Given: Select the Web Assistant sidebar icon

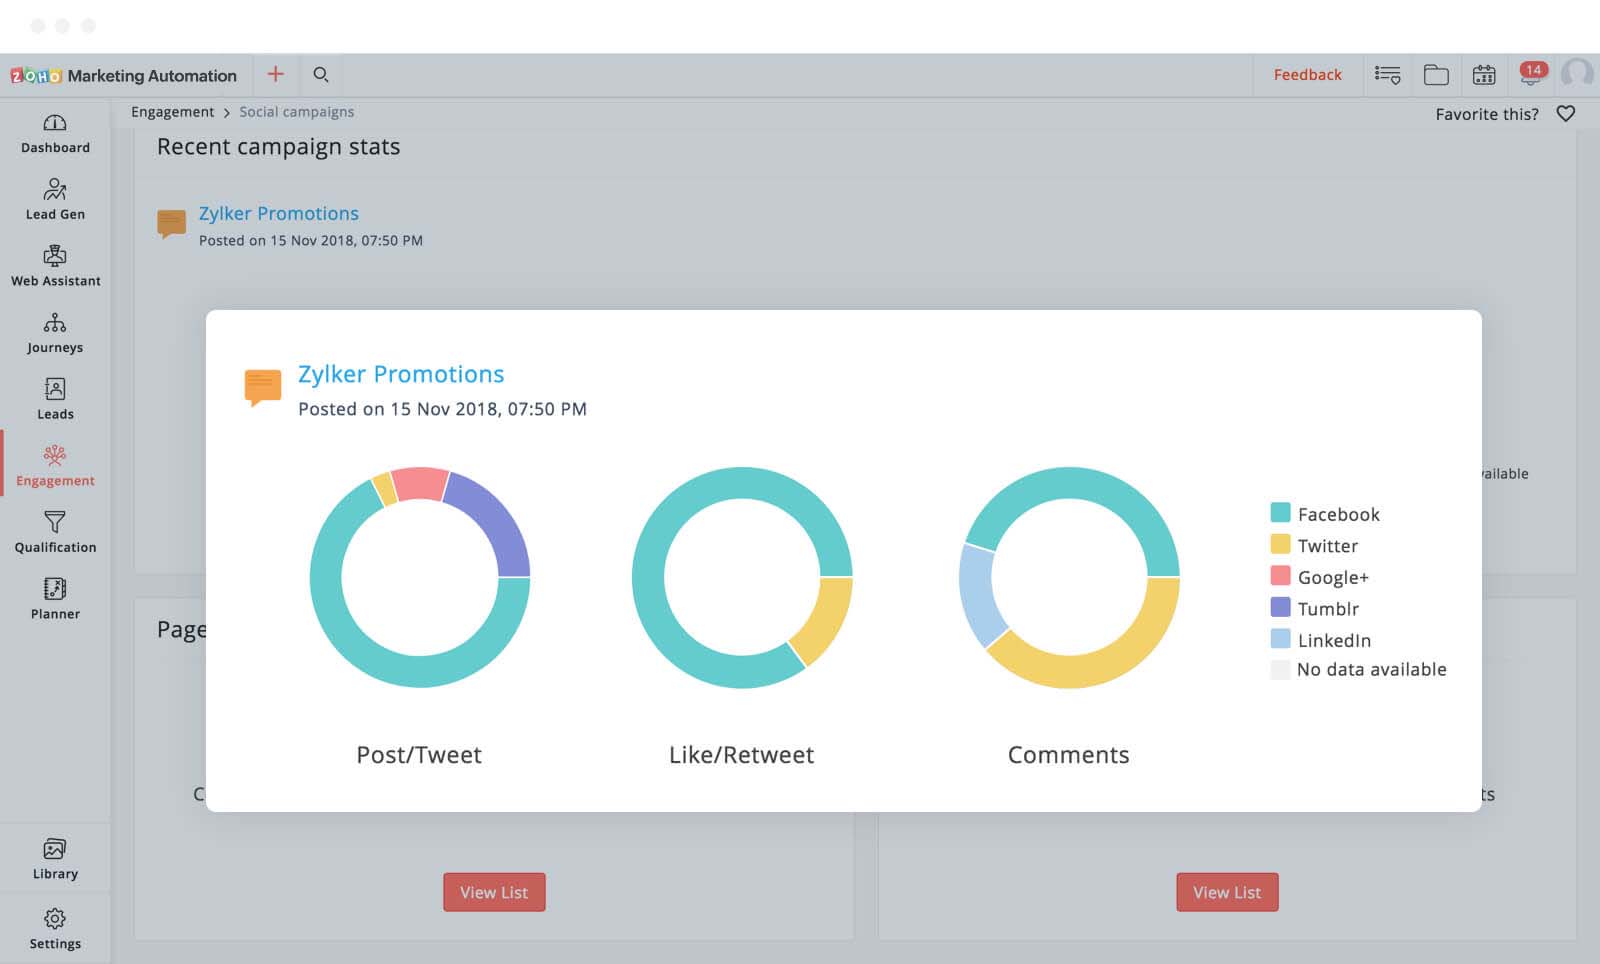Looking at the screenshot, I should coord(55,257).
